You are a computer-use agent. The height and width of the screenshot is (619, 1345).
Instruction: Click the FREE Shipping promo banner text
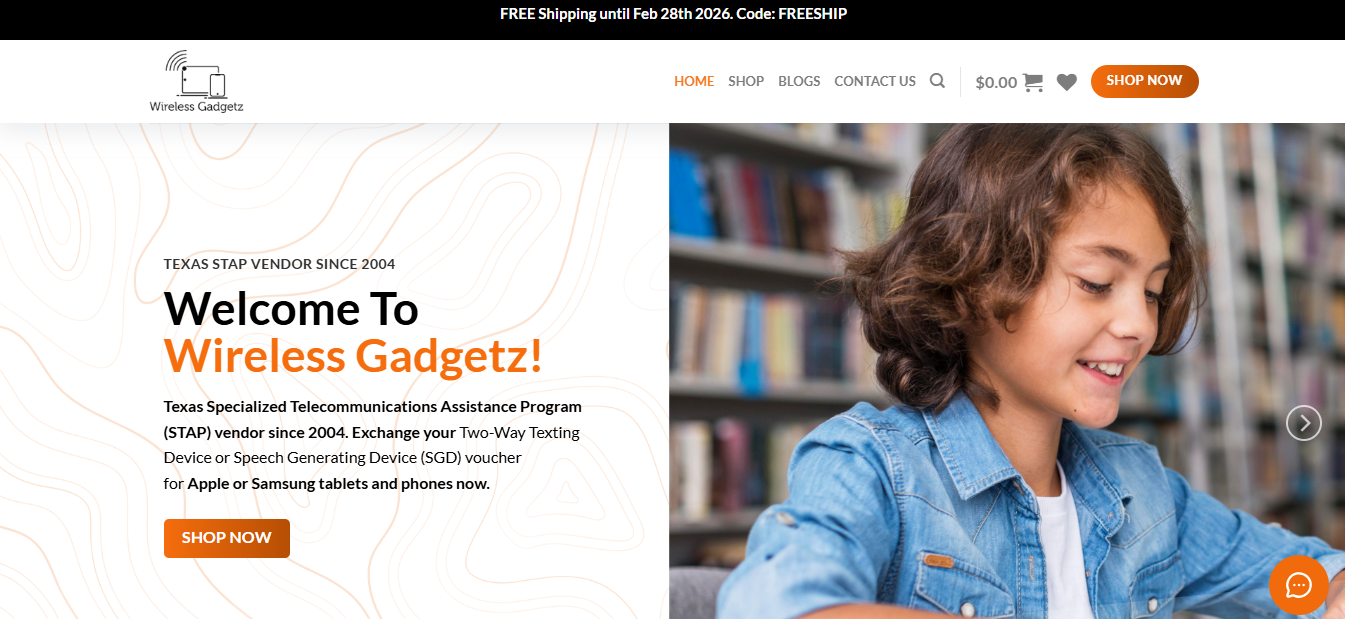pyautogui.click(x=673, y=14)
